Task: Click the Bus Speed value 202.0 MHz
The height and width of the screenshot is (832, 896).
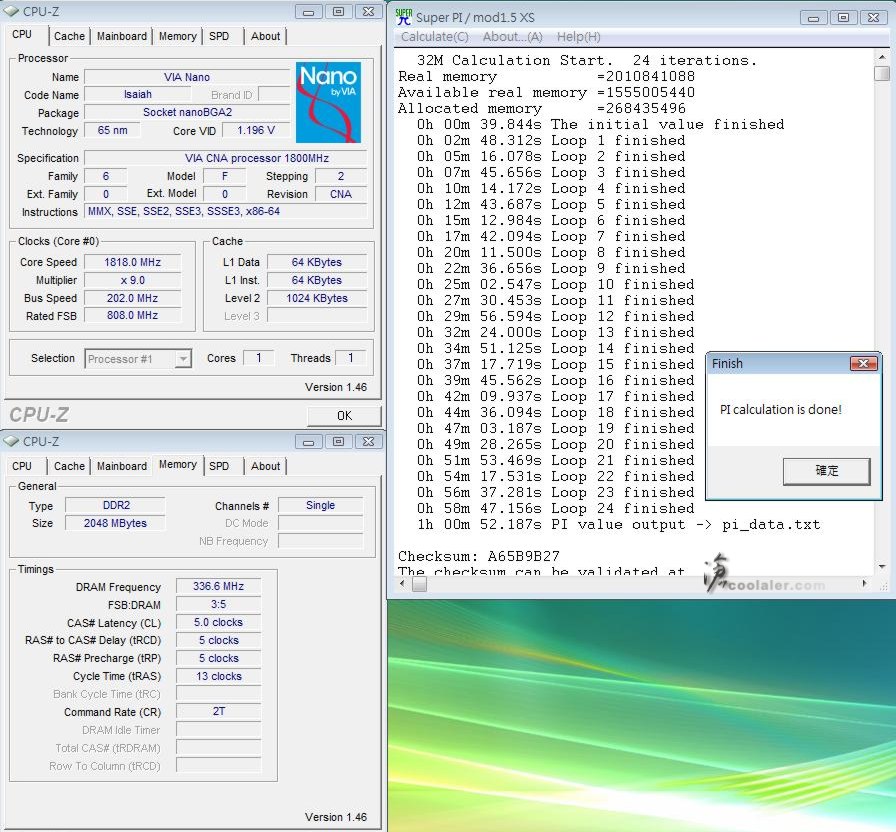Action: (132, 298)
